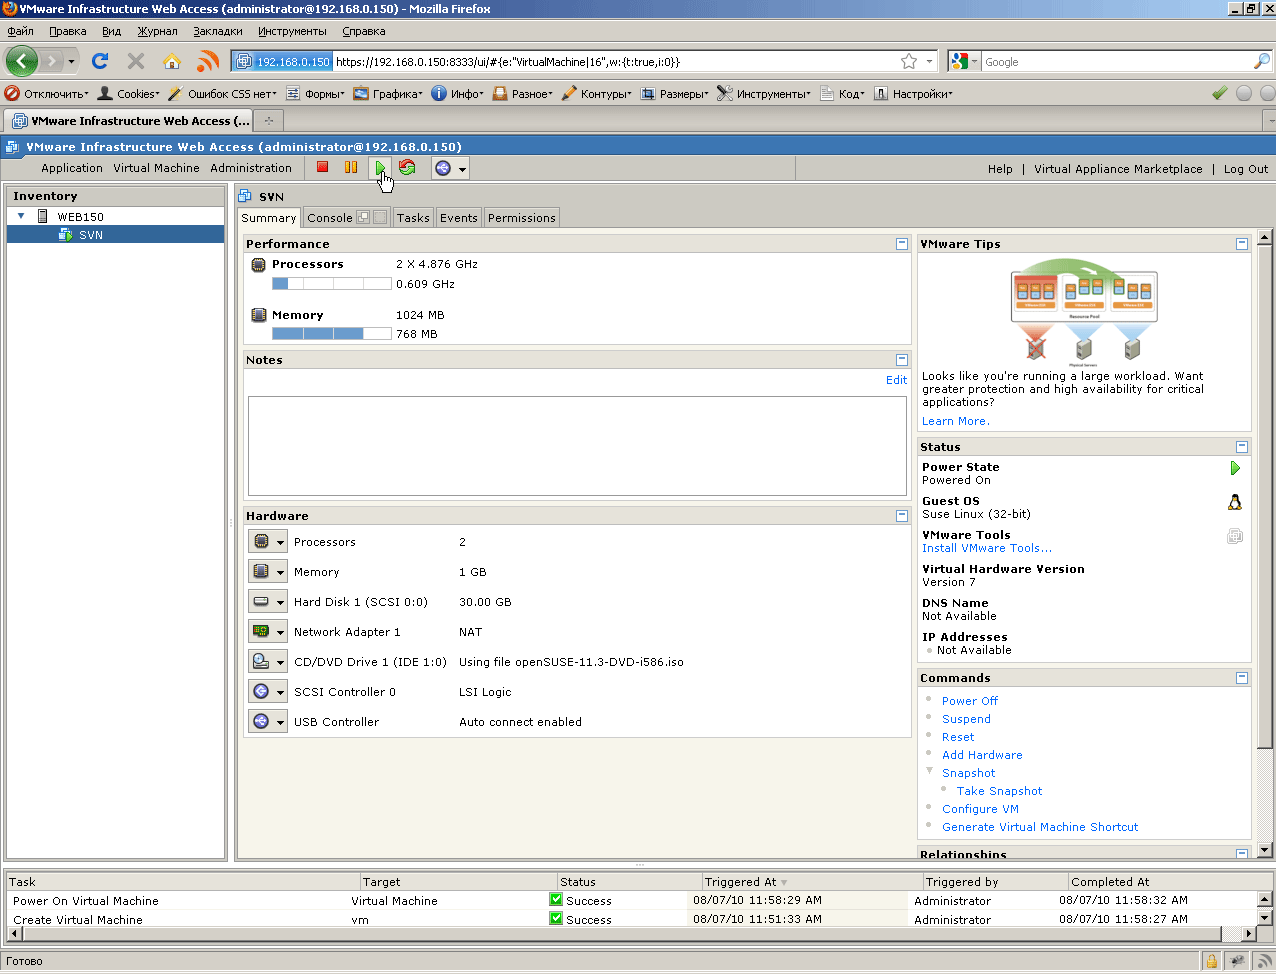Viewport: 1276px width, 974px height.
Task: Collapse the VMware Tips panel
Action: pyautogui.click(x=1242, y=244)
